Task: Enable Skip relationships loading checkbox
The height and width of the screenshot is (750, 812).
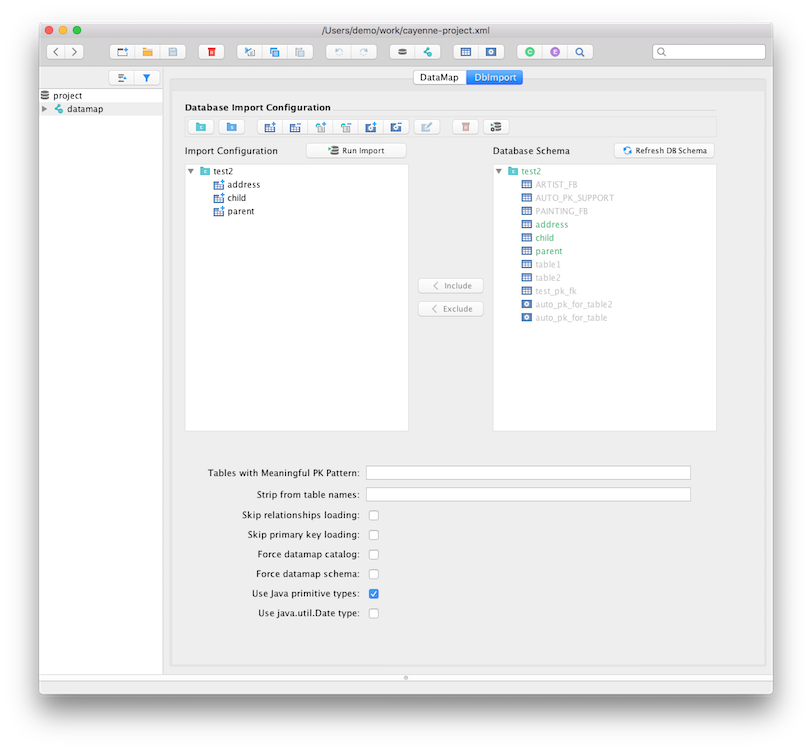Action: click(x=374, y=515)
